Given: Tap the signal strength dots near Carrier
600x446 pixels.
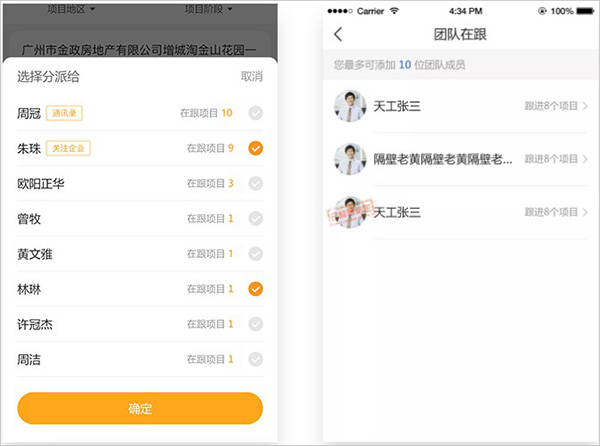Looking at the screenshot, I should (x=340, y=11).
